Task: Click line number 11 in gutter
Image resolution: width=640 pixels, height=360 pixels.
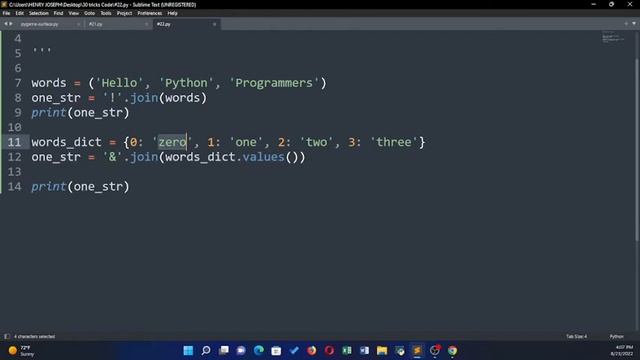Action: point(14,142)
